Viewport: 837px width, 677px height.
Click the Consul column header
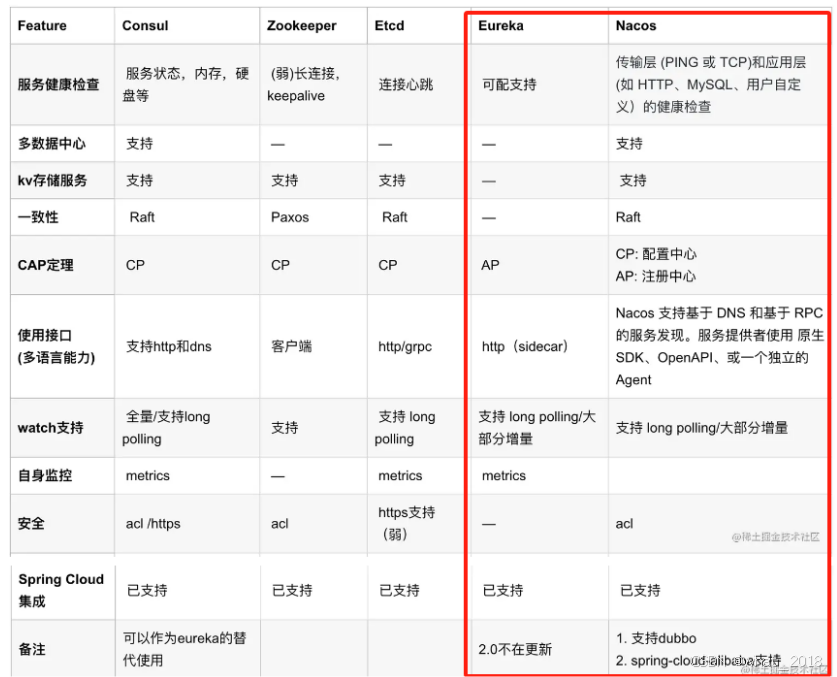coord(145,26)
